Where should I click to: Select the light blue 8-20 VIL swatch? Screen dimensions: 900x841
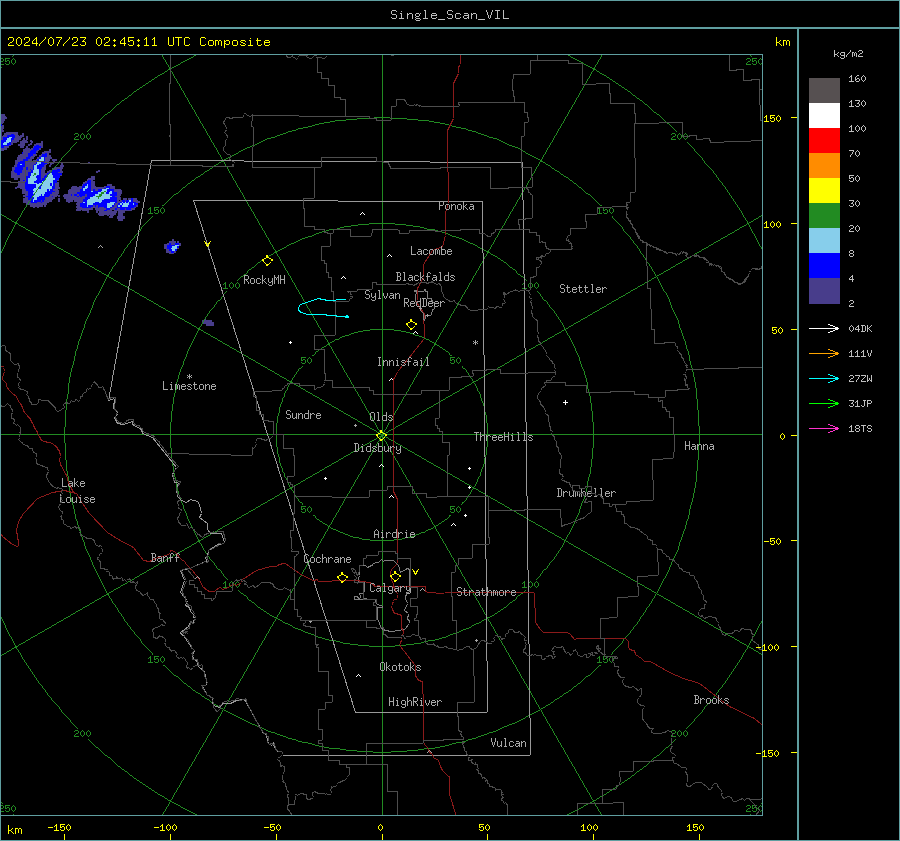[x=824, y=241]
